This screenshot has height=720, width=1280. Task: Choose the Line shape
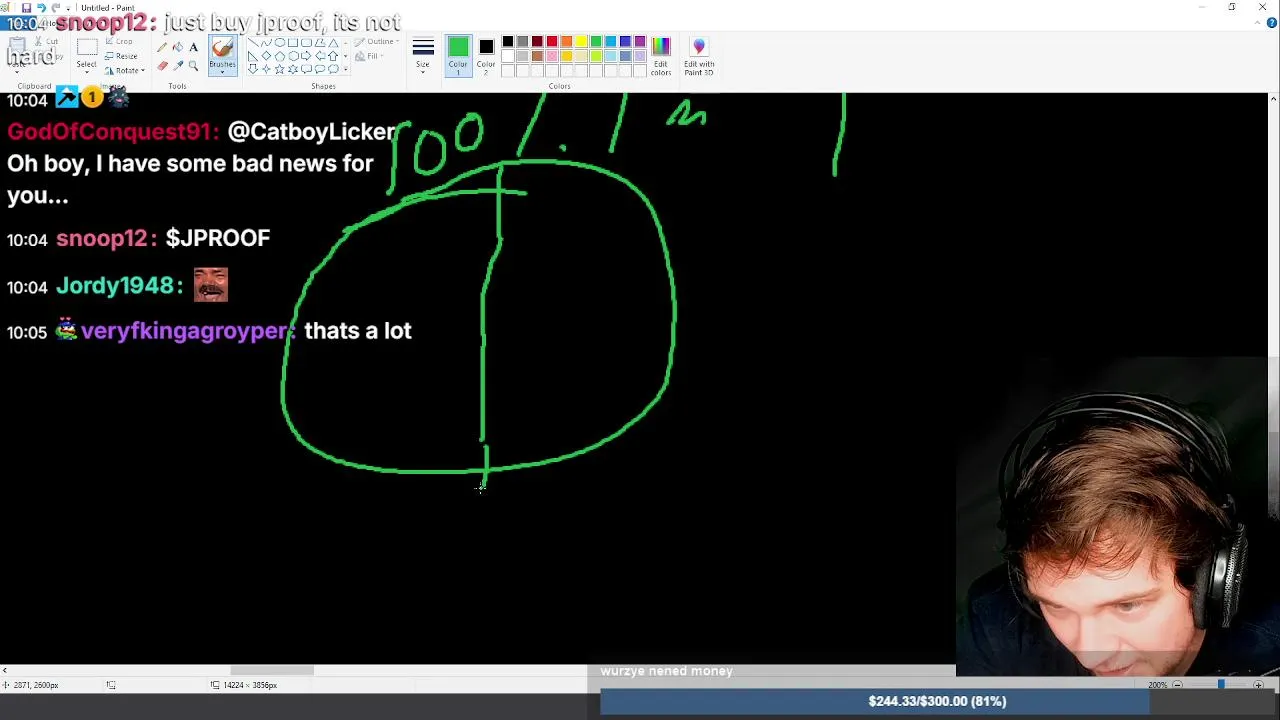[253, 42]
